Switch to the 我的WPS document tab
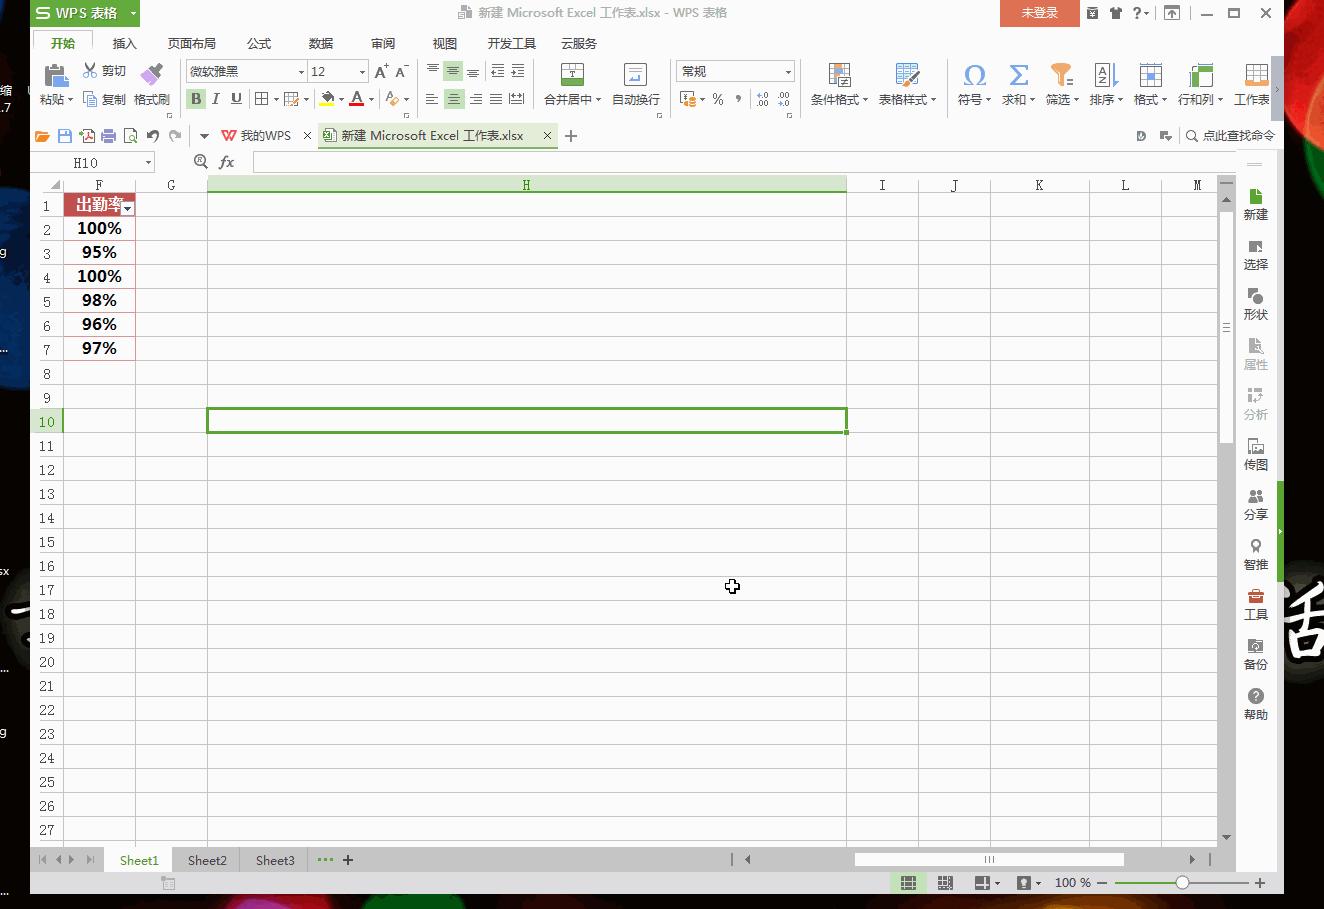 (265, 136)
